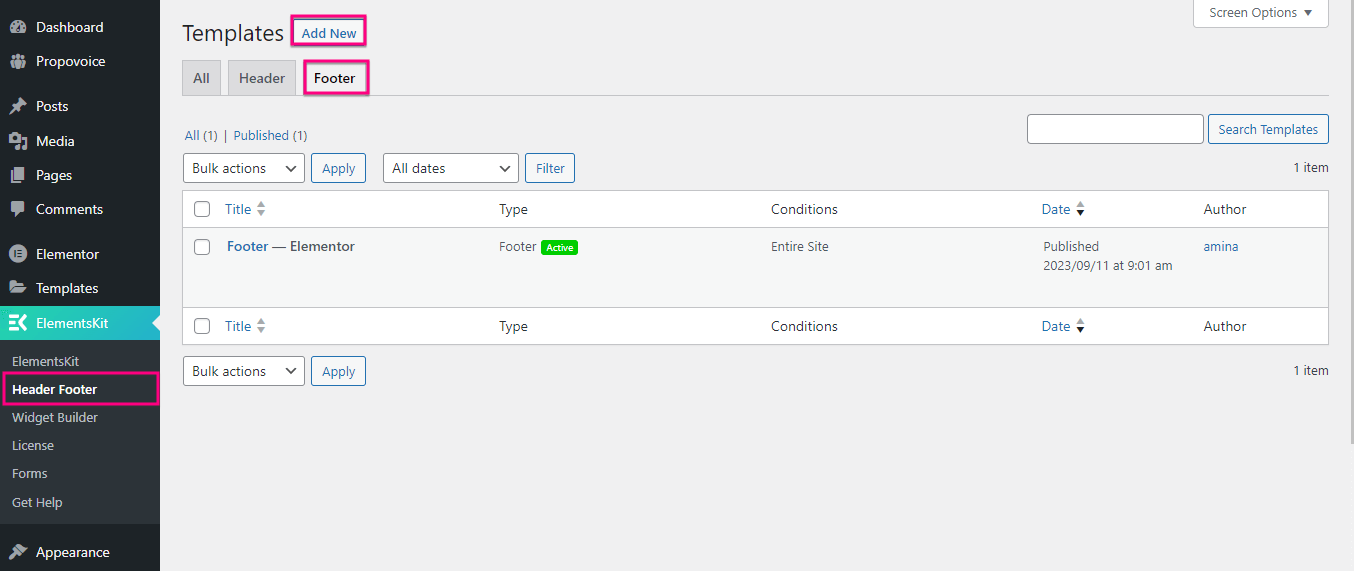Click the Templates folder icon
Viewport: 1354px width, 571px height.
(18, 288)
